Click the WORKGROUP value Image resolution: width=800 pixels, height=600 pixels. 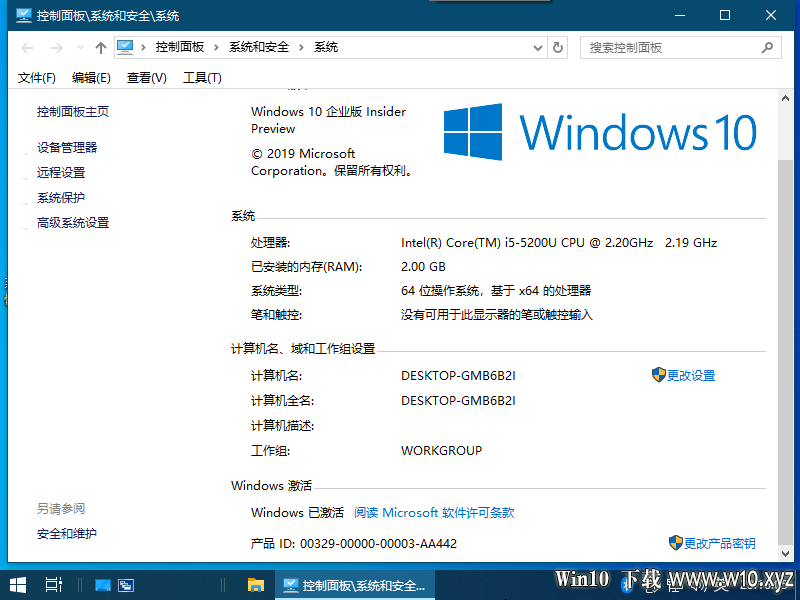(441, 451)
